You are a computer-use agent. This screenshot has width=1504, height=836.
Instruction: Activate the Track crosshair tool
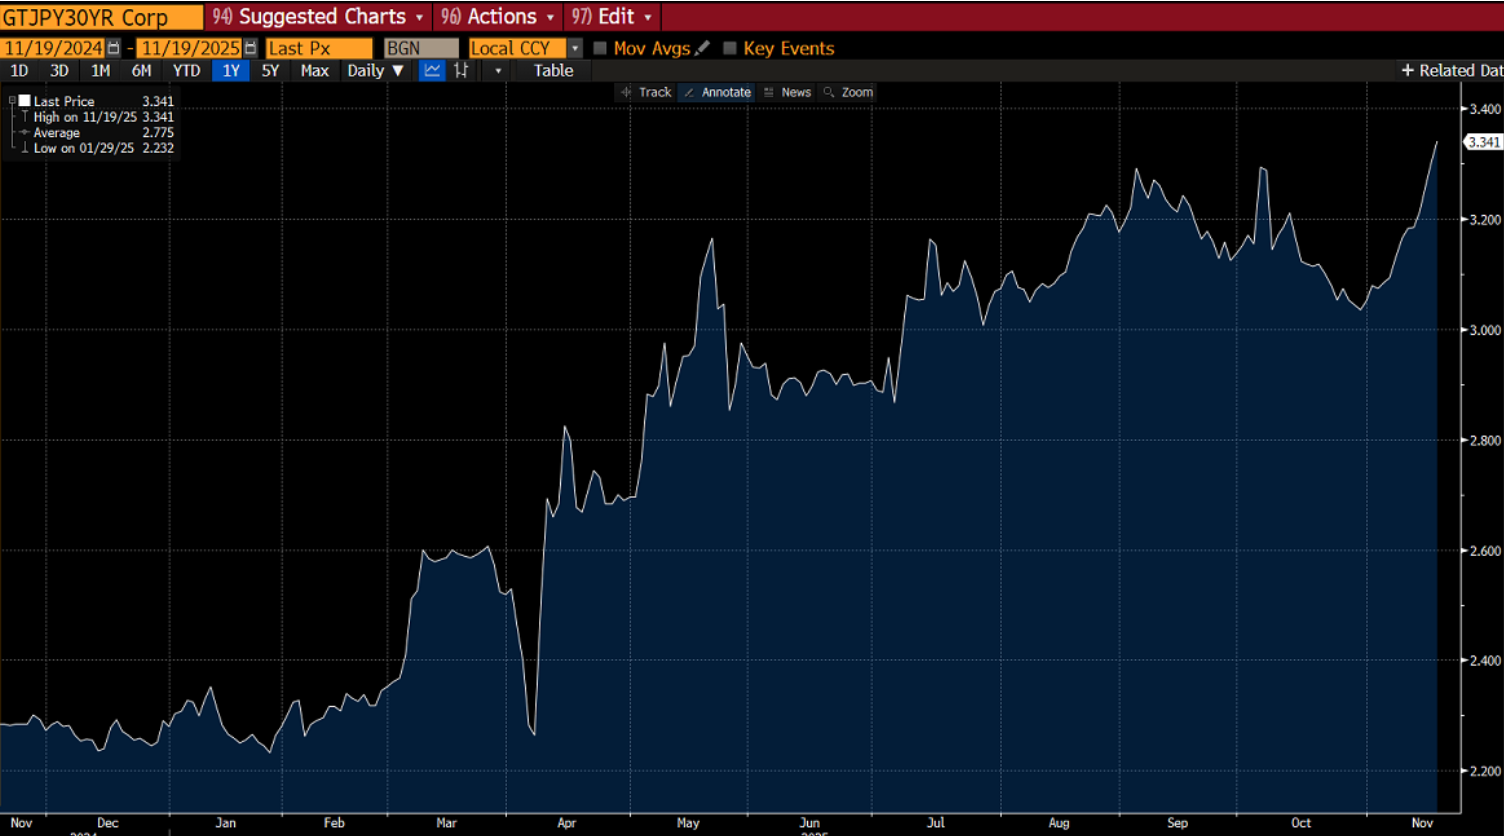tap(646, 92)
